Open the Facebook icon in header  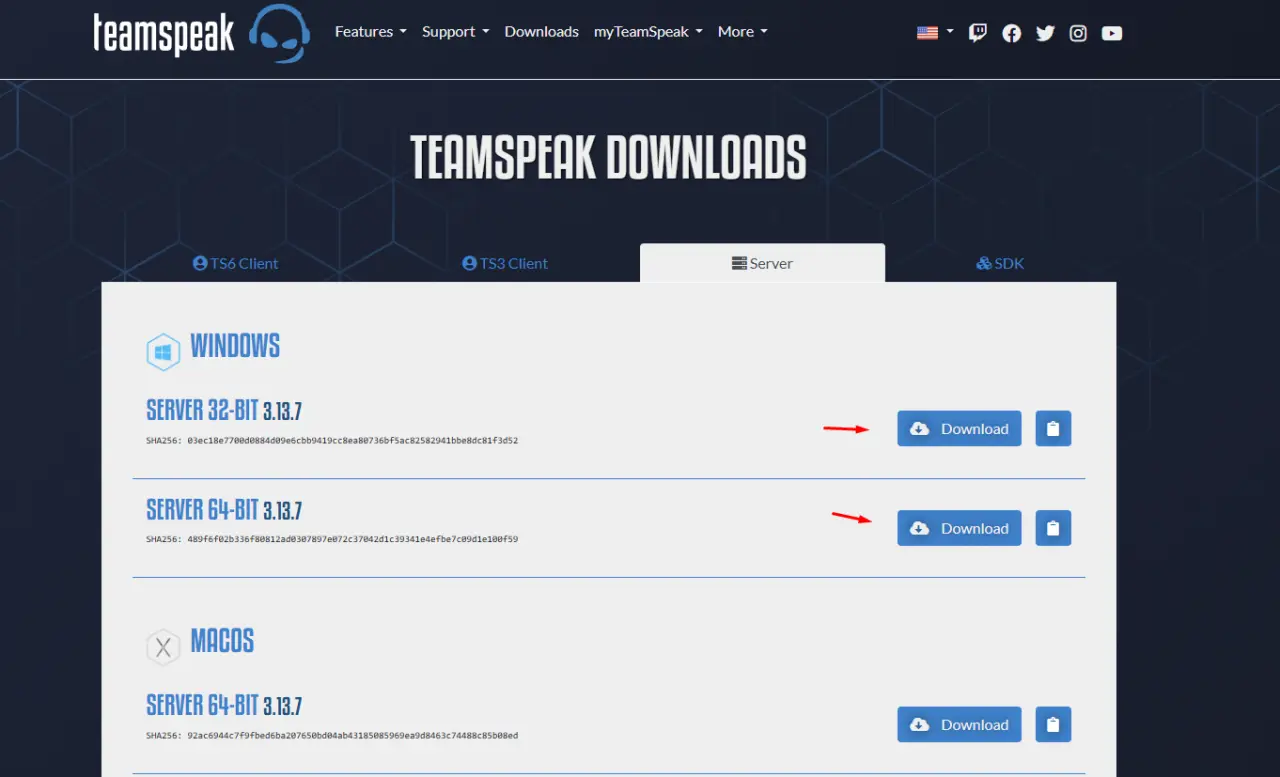click(1012, 33)
